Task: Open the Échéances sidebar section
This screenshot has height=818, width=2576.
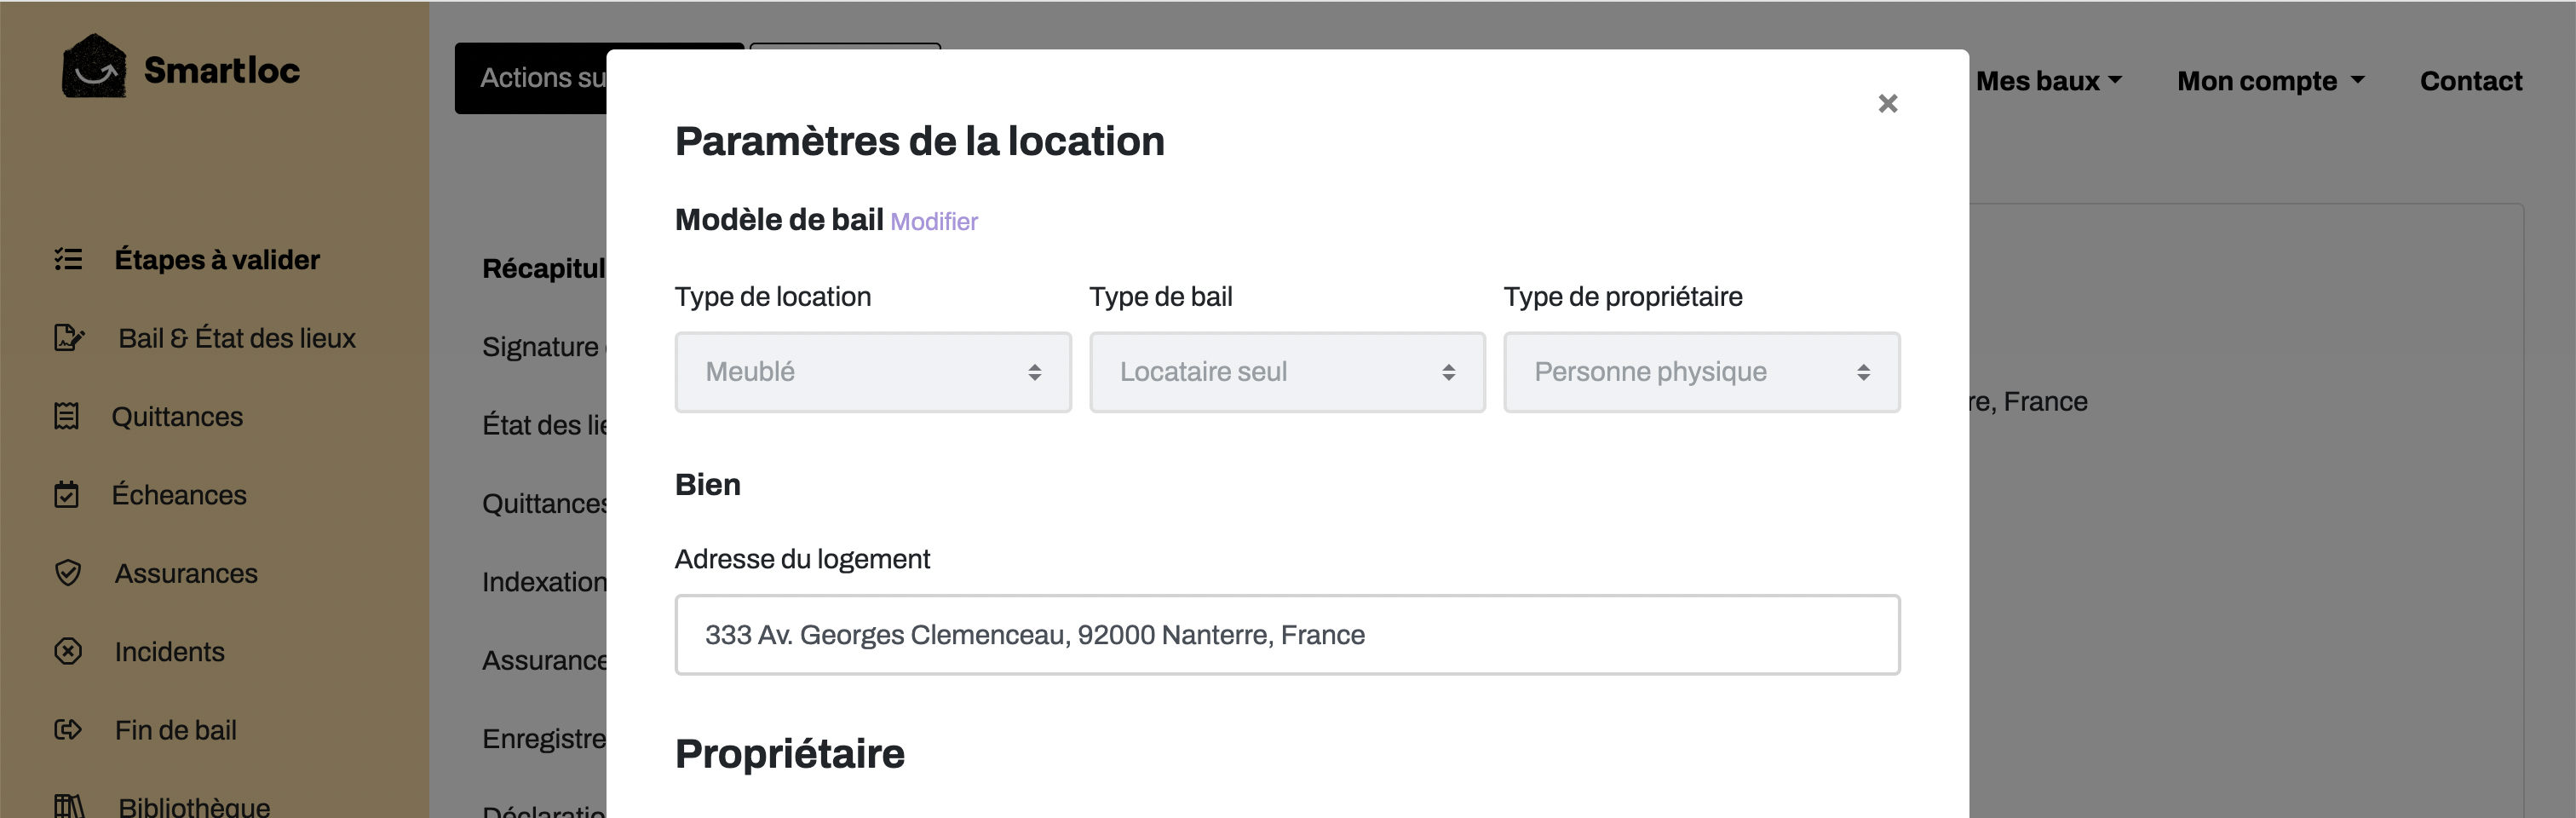Action: 179,494
